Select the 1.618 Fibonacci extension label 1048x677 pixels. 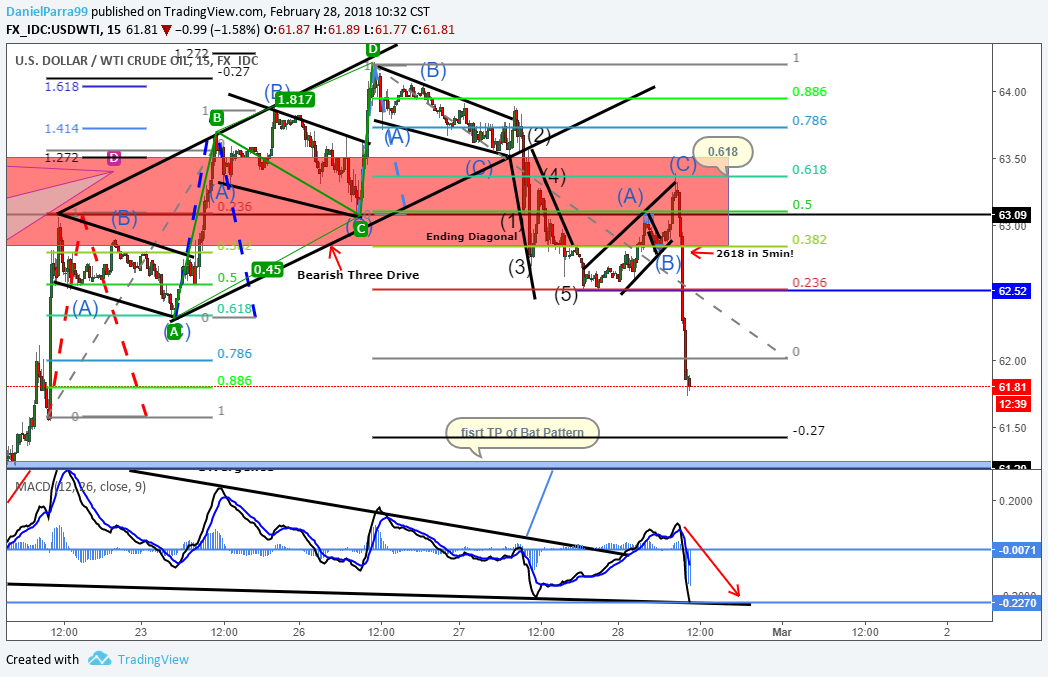(62, 86)
